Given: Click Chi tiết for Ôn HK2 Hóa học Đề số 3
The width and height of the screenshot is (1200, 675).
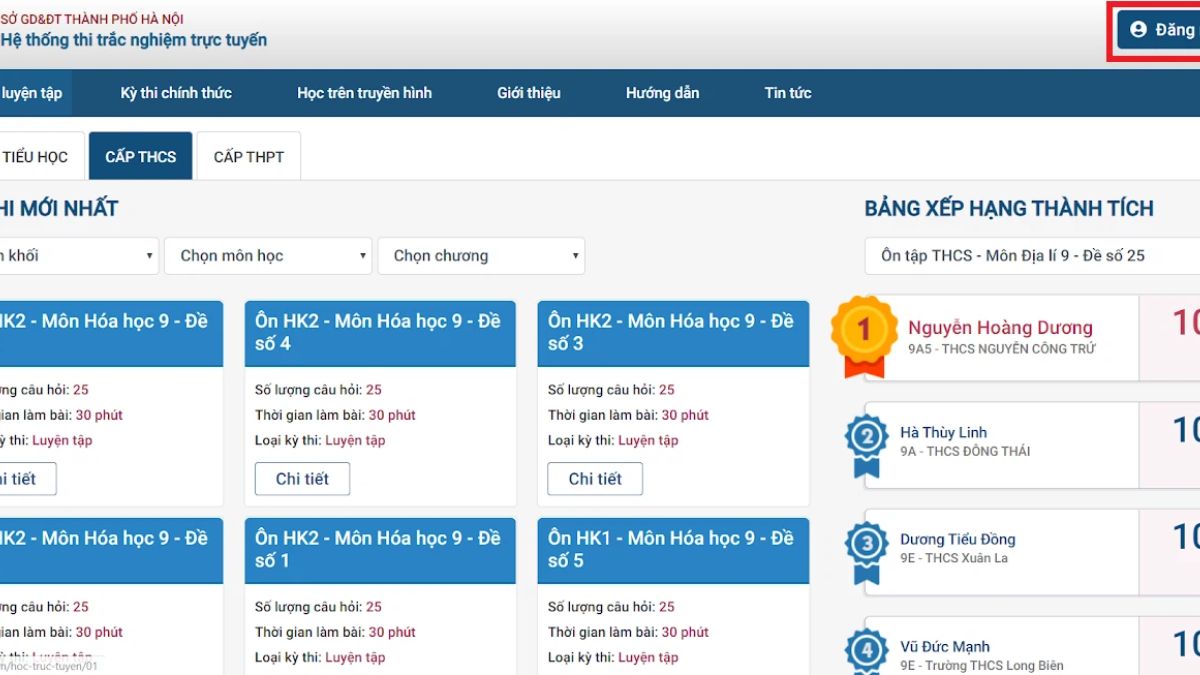Looking at the screenshot, I should coord(594,478).
